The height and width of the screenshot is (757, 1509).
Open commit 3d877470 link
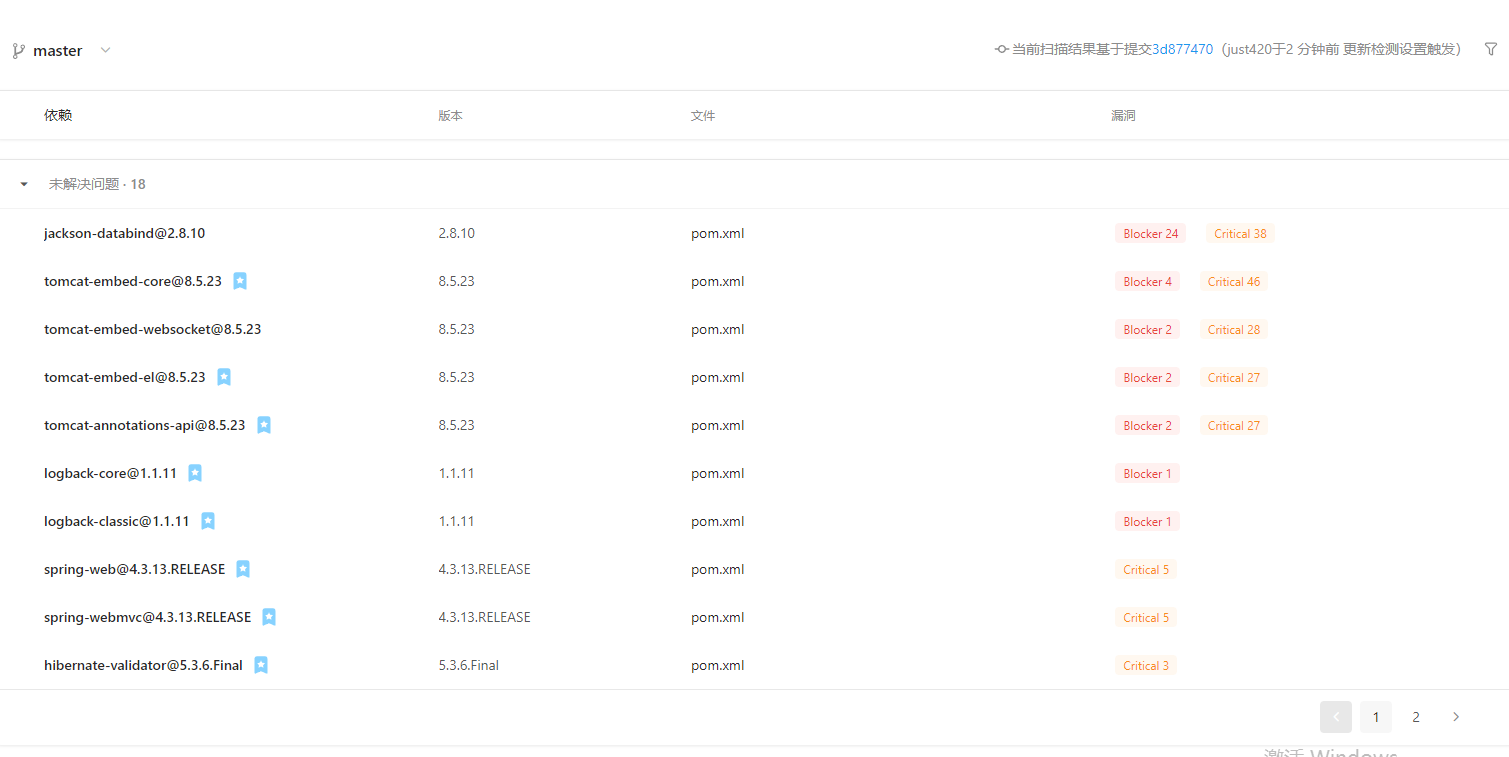tap(1182, 49)
